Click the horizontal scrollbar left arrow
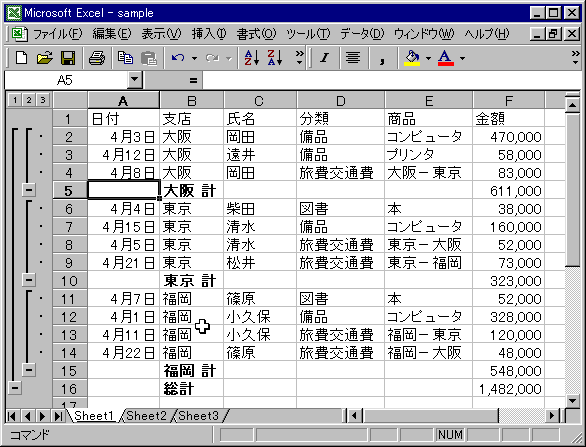Screen dimensions: 586x447 [354, 416]
